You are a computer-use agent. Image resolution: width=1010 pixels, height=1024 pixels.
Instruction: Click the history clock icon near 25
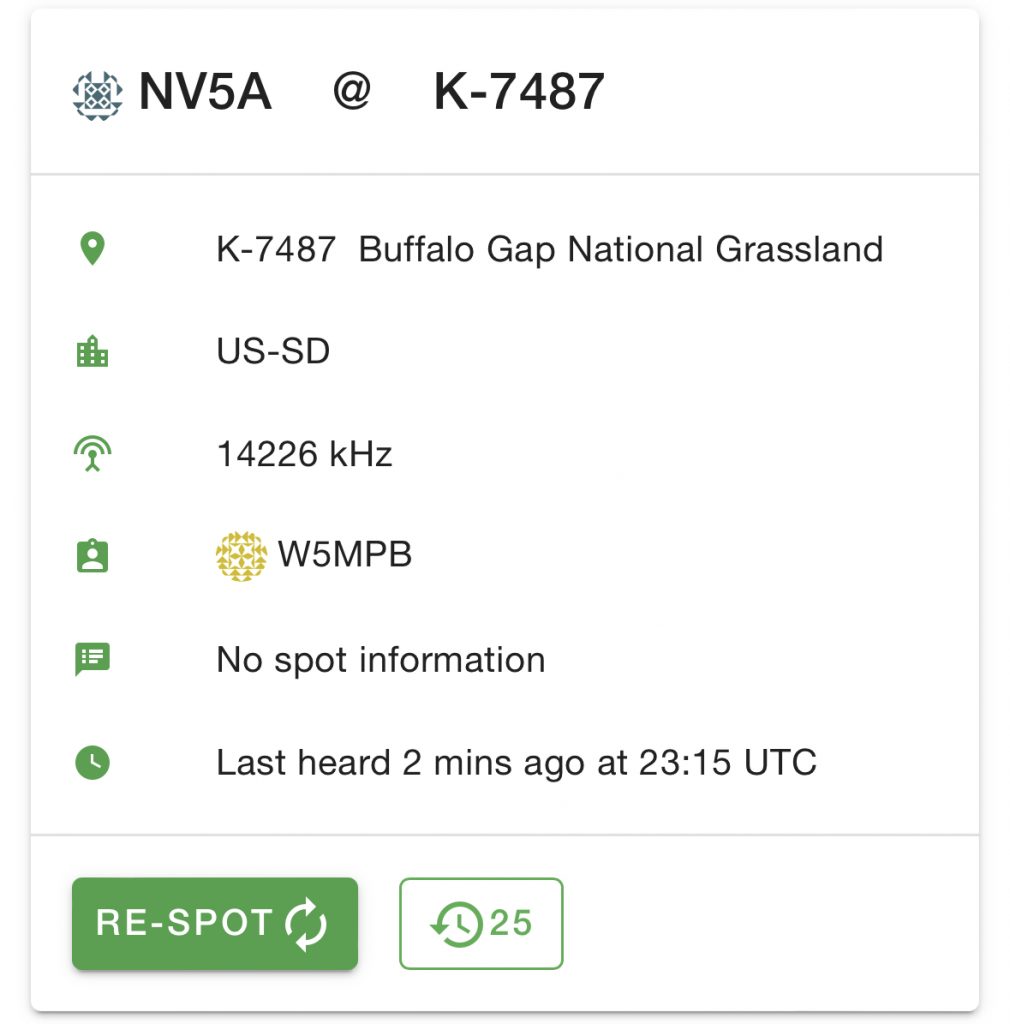456,924
